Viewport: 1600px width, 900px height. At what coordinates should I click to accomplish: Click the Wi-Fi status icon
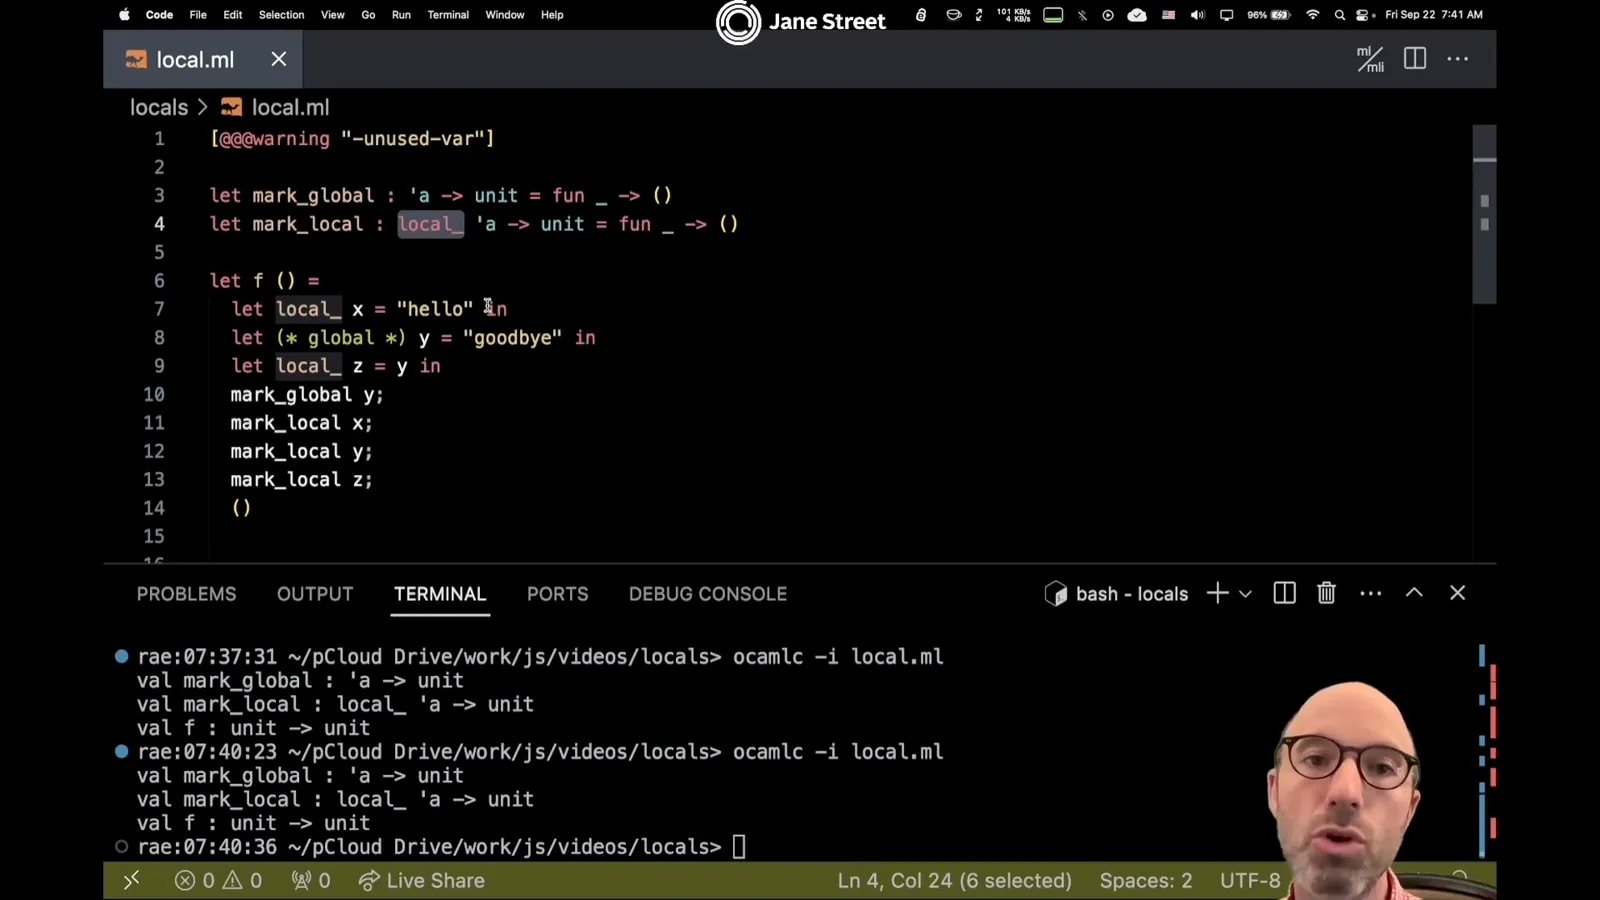pos(1313,15)
